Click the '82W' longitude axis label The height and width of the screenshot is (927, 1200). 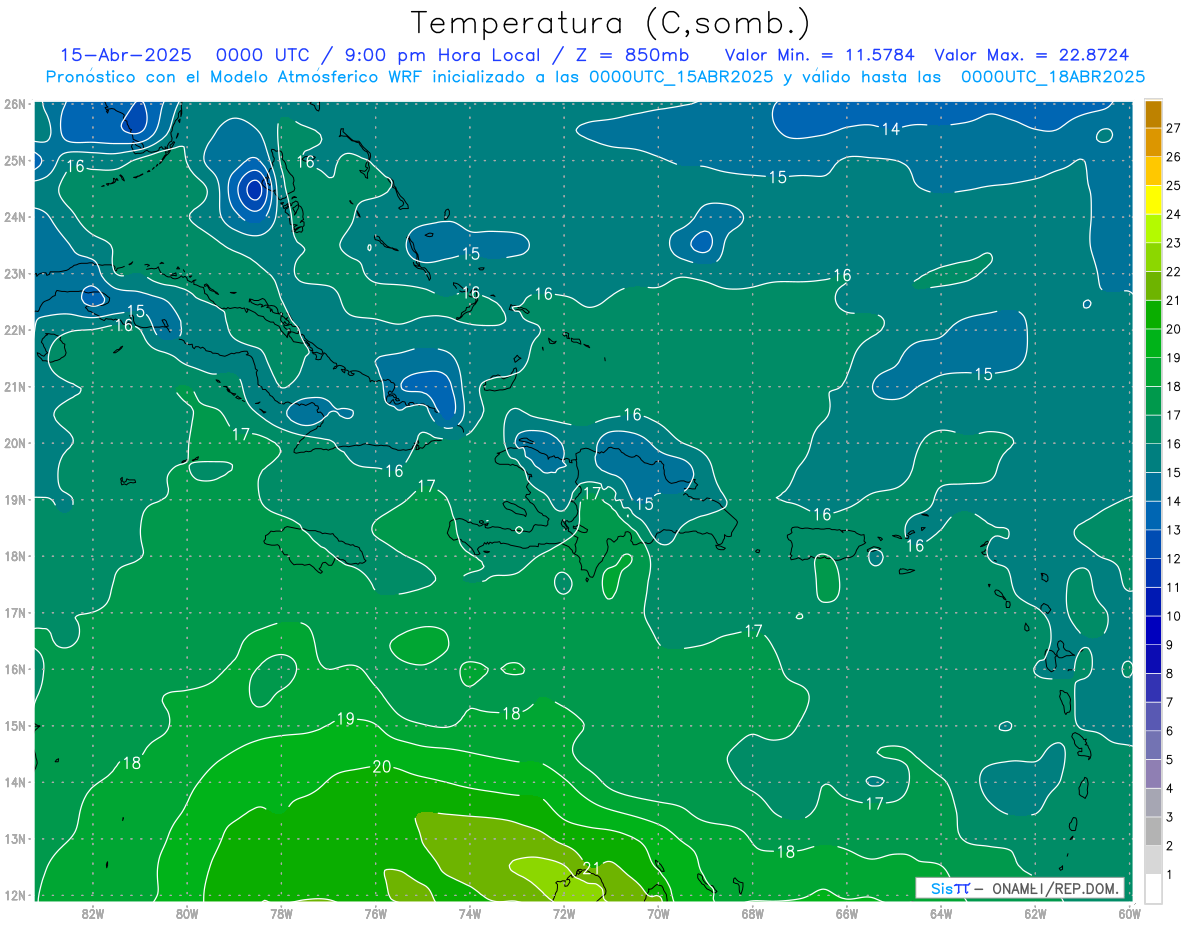[x=92, y=912]
